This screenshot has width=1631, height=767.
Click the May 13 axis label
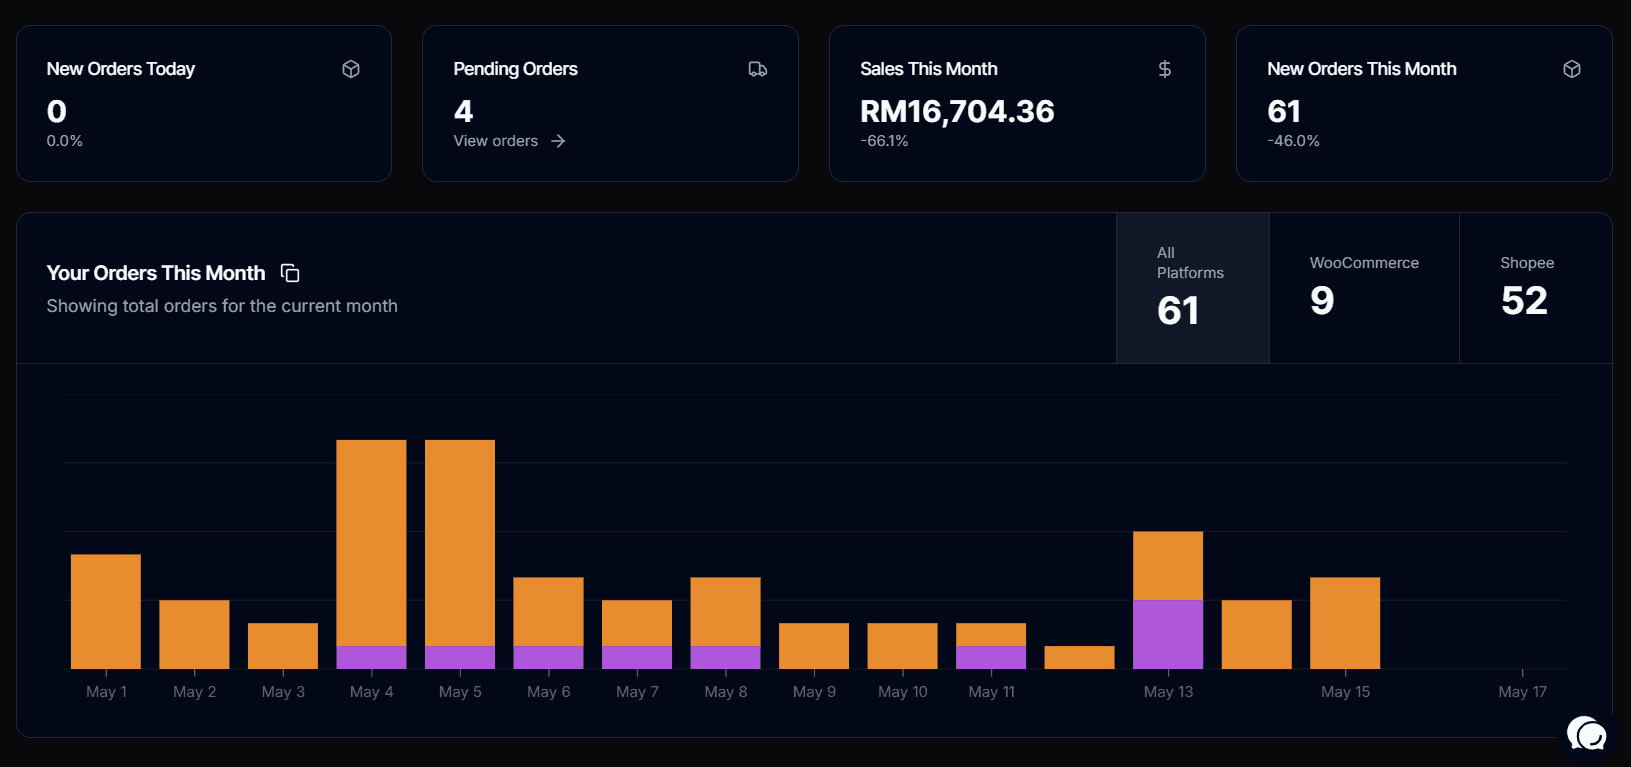click(1168, 692)
